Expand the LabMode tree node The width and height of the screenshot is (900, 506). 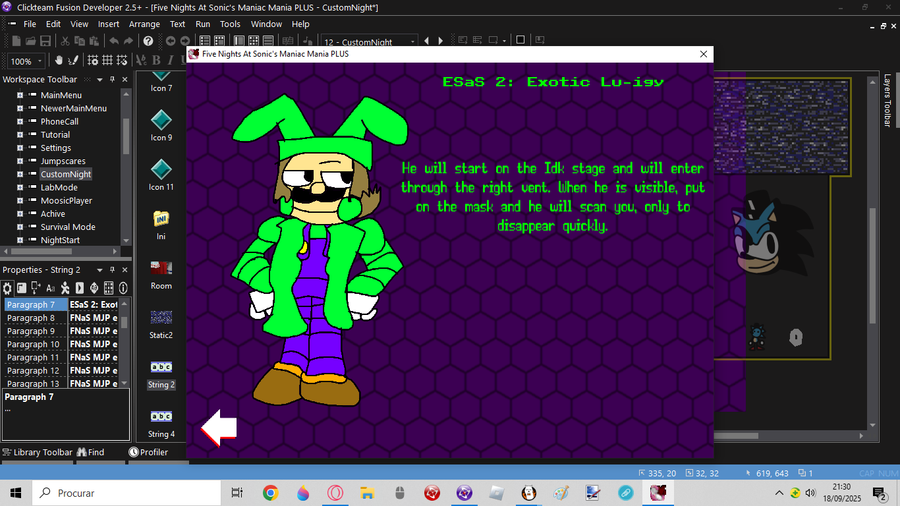(20, 188)
